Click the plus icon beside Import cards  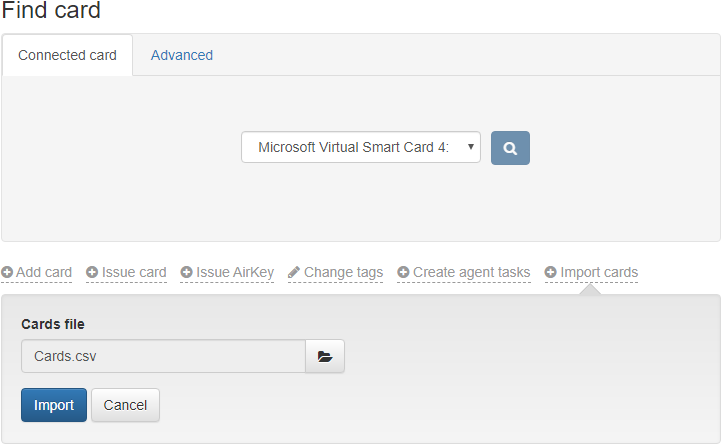click(x=551, y=272)
